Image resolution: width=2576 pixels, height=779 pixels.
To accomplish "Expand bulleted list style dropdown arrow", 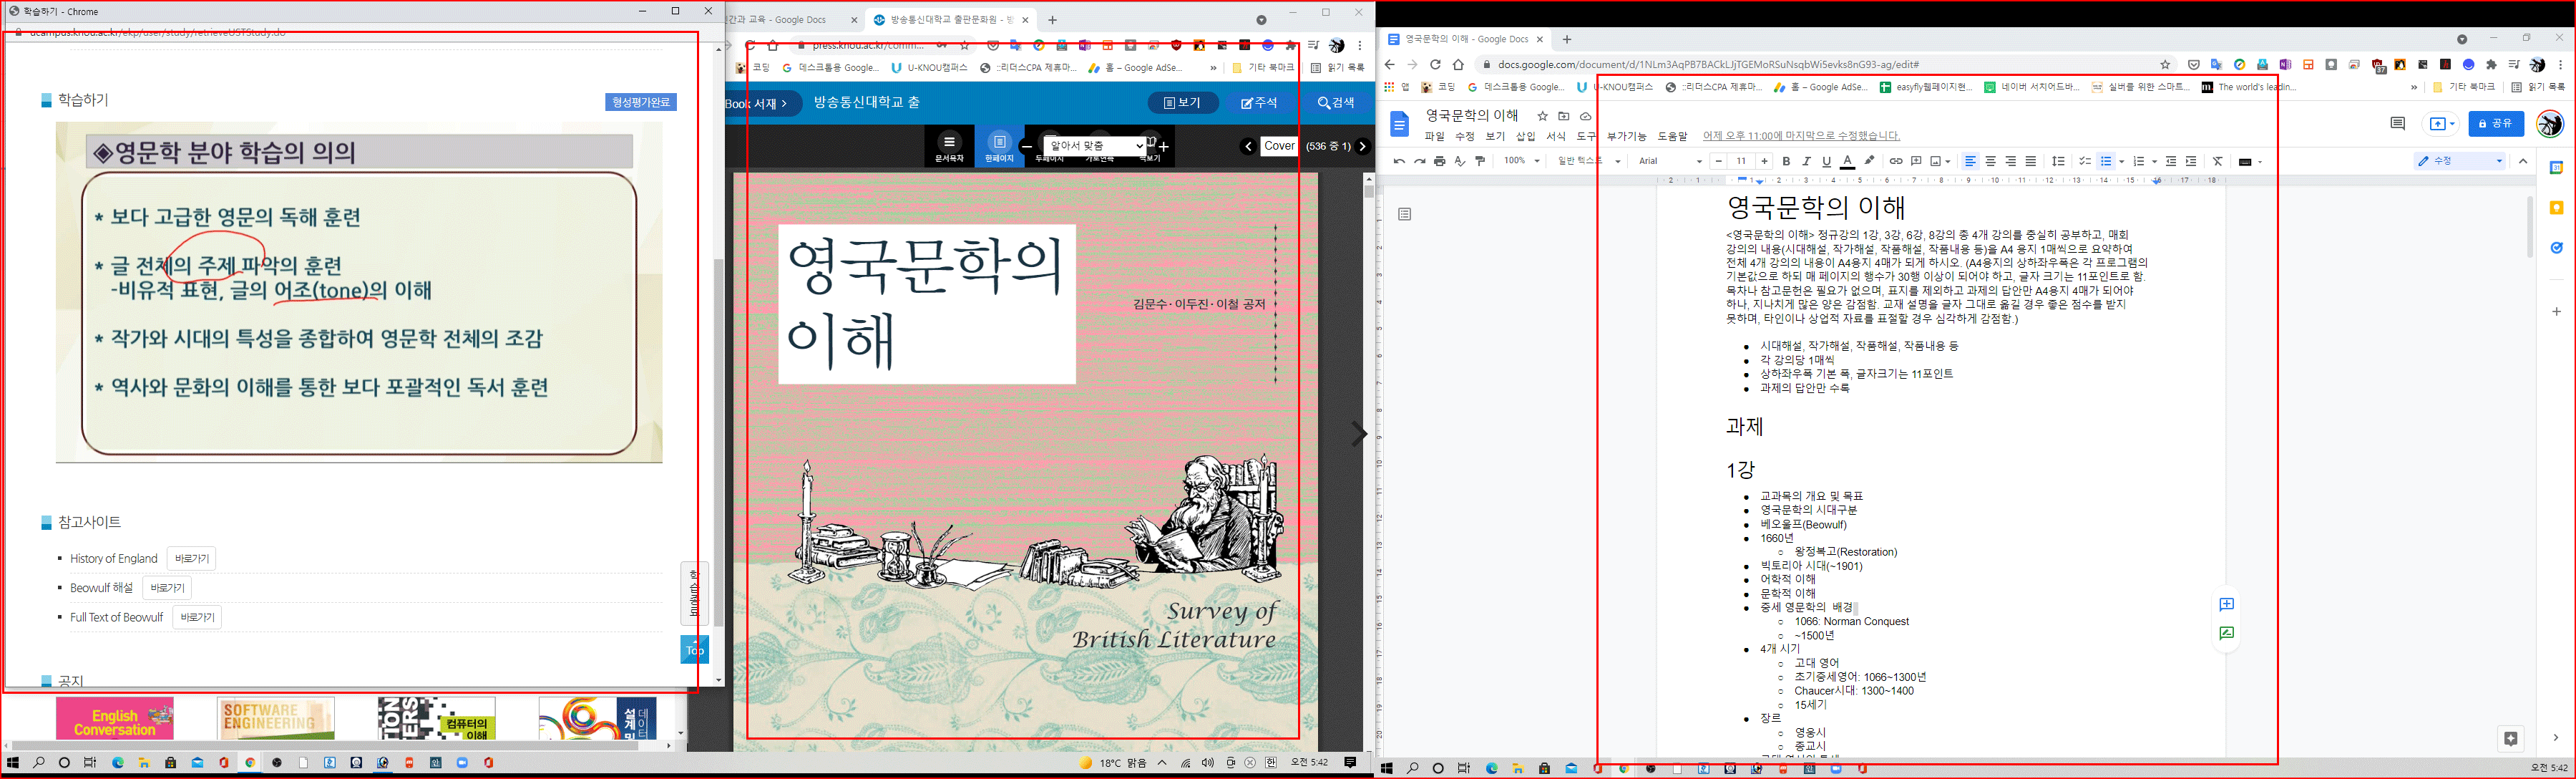I will click(x=2121, y=162).
